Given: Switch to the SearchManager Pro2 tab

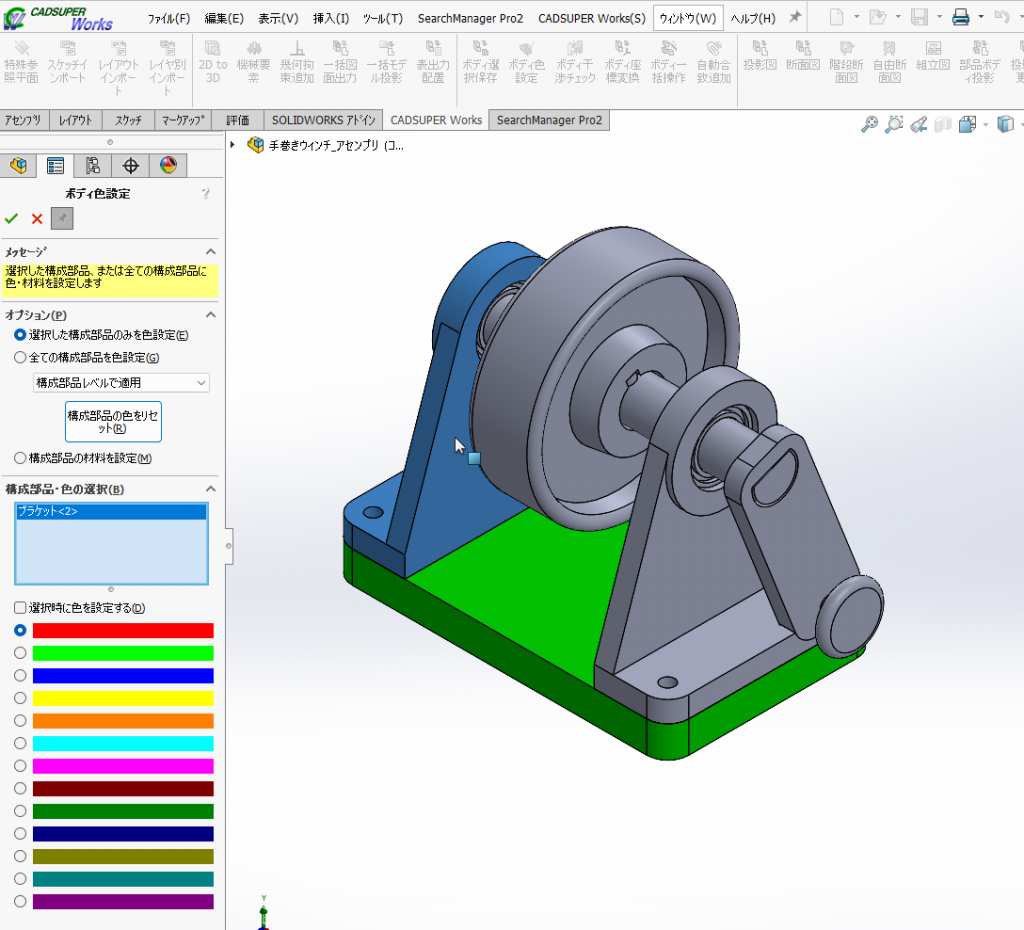Looking at the screenshot, I should point(549,120).
